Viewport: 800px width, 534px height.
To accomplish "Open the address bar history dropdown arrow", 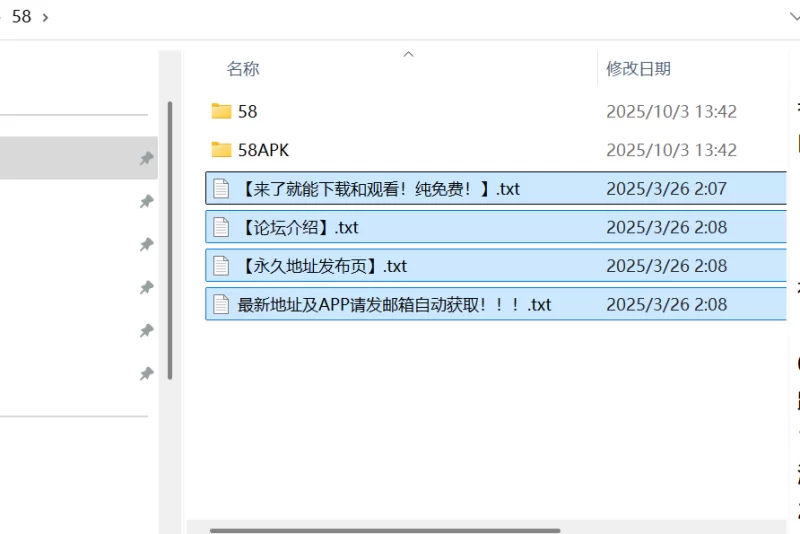I will click(794, 17).
